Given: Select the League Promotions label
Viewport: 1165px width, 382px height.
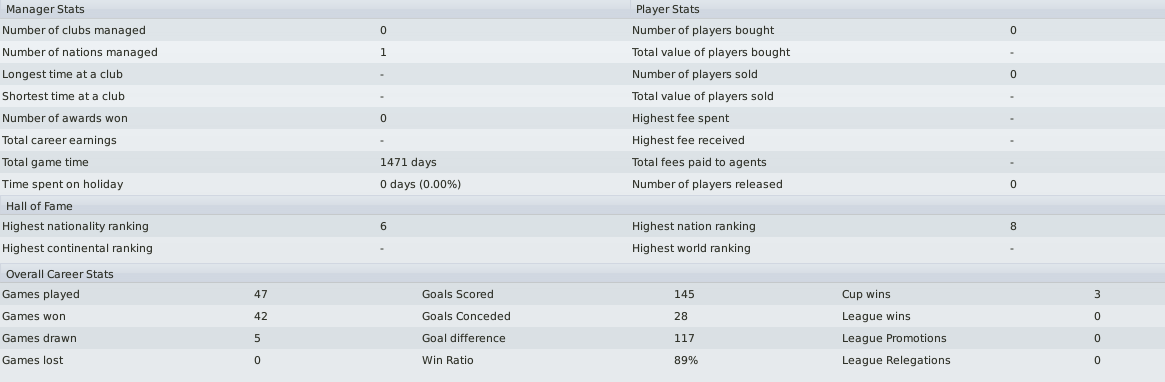Looking at the screenshot, I should click(894, 338).
